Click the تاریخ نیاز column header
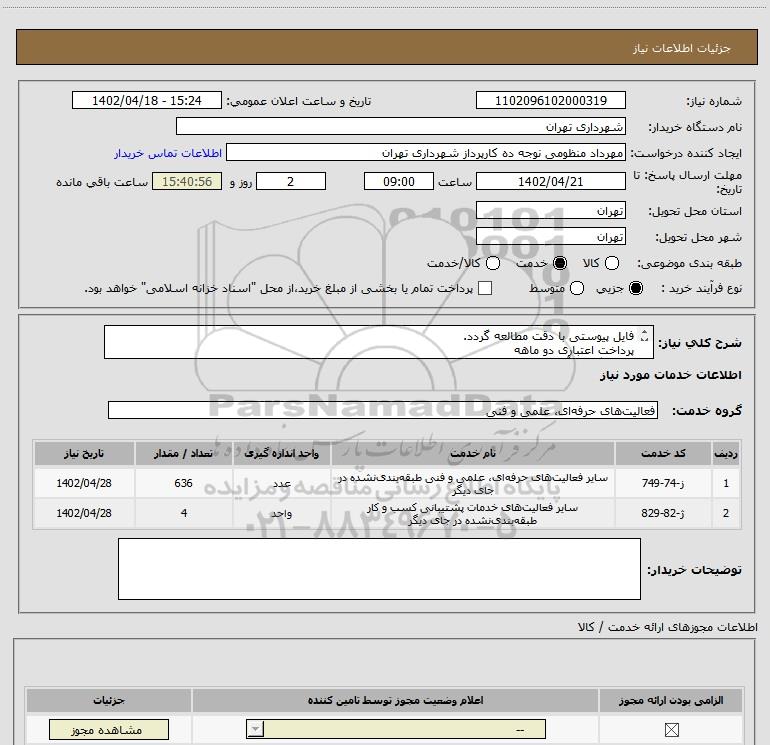Image resolution: width=770 pixels, height=745 pixels. point(84,453)
